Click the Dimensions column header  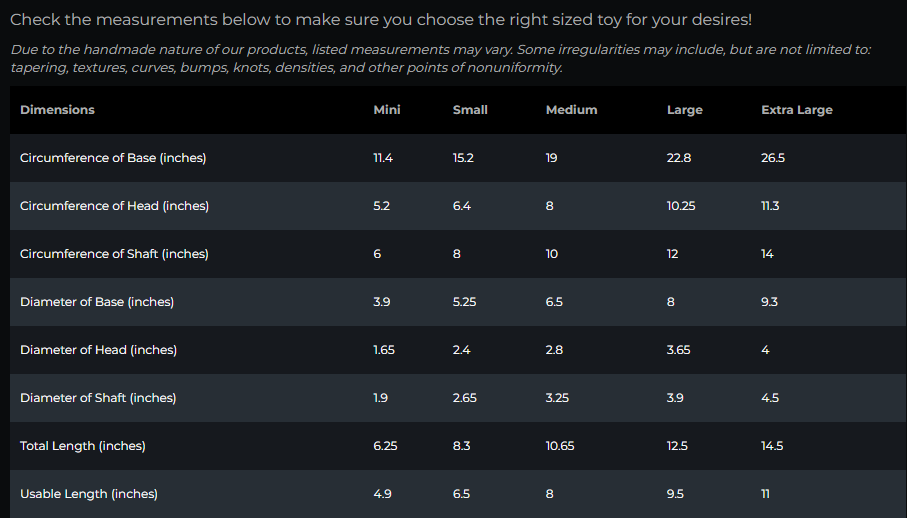57,110
